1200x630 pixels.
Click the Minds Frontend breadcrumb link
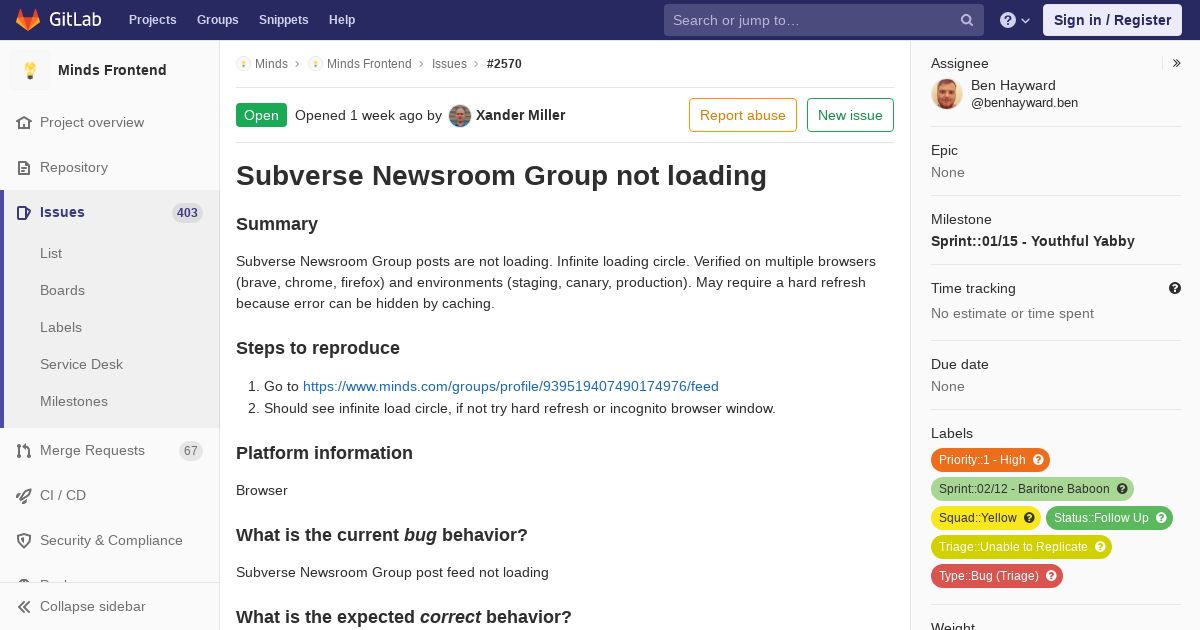369,64
